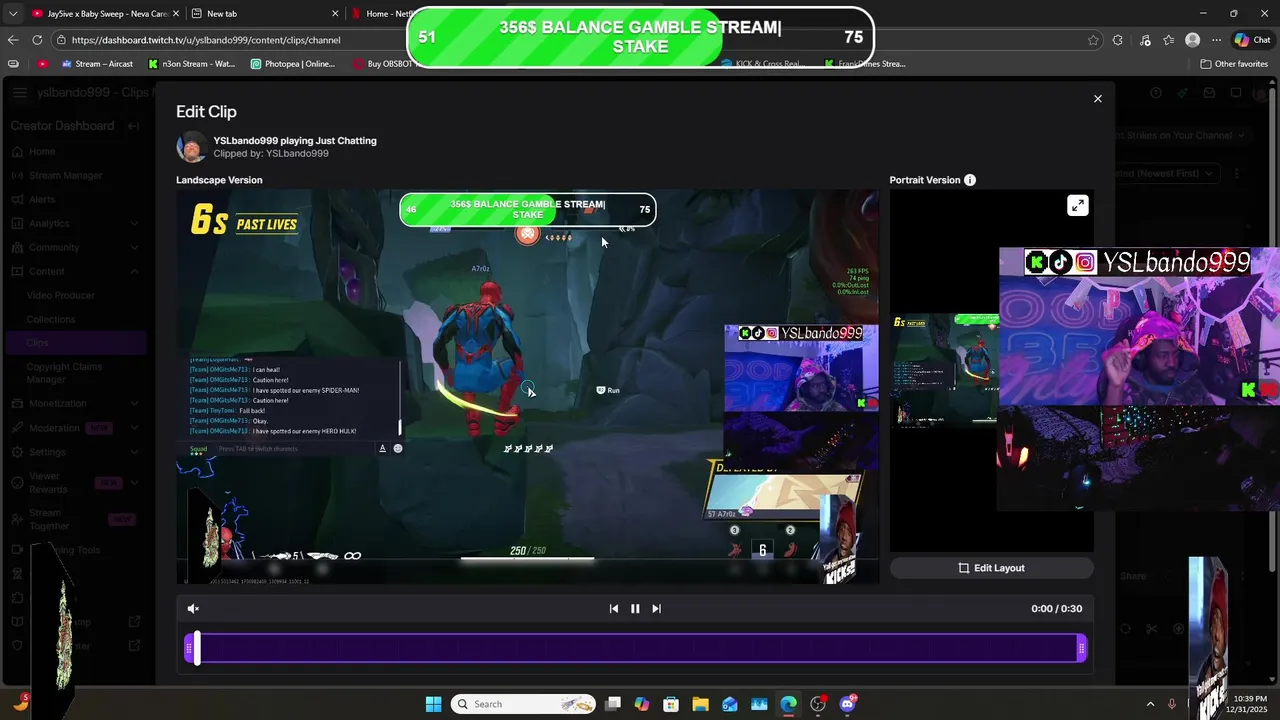Click the microphone tray icon
This screenshot has height=720, width=1280.
(1172, 704)
